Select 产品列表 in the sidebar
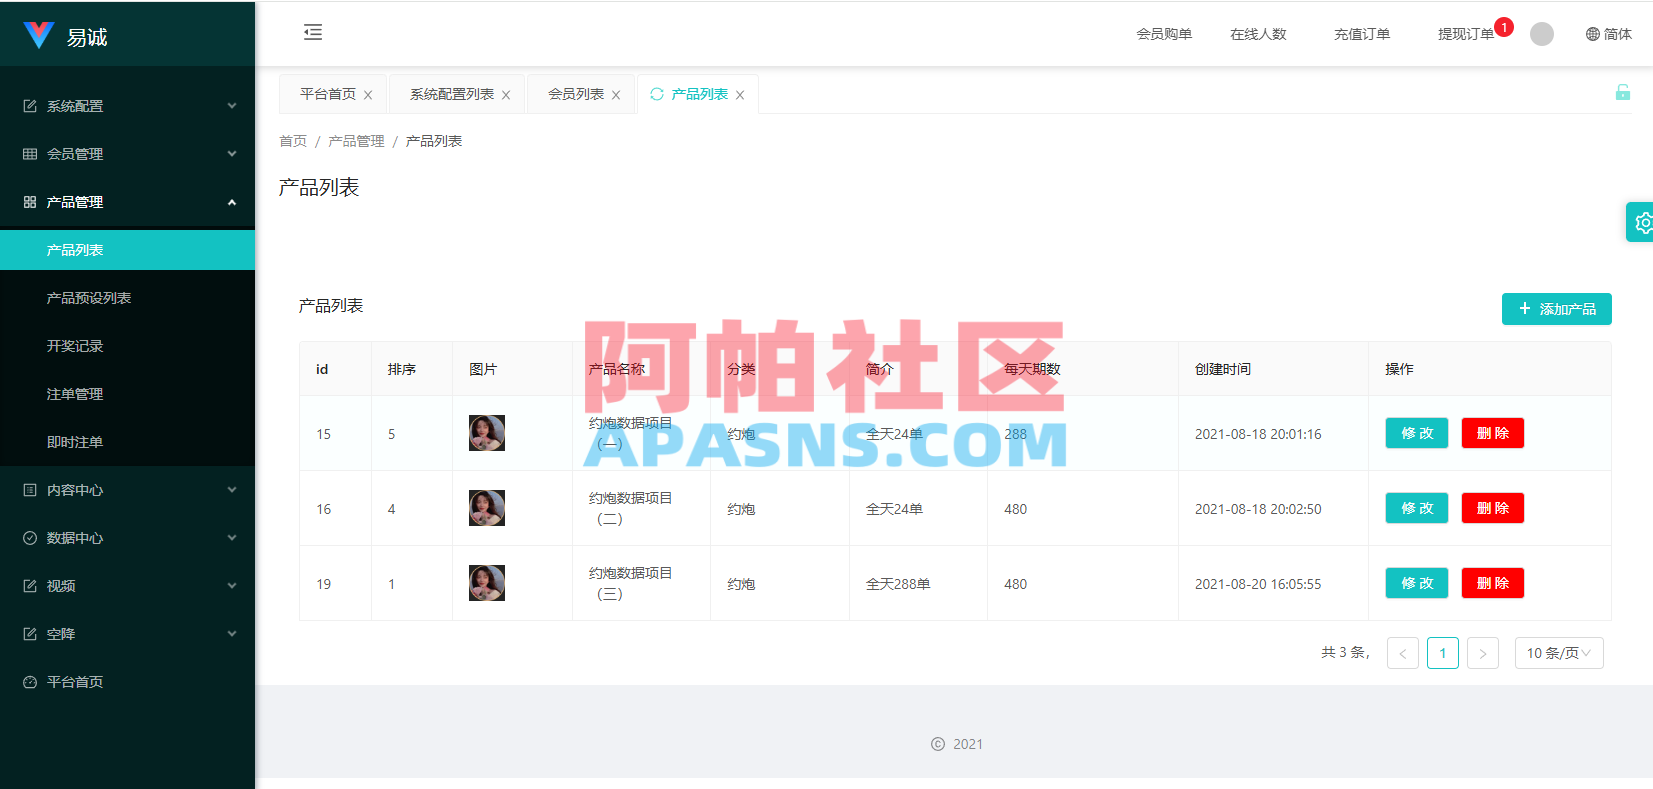Viewport: 1653px width, 789px height. pos(127,250)
